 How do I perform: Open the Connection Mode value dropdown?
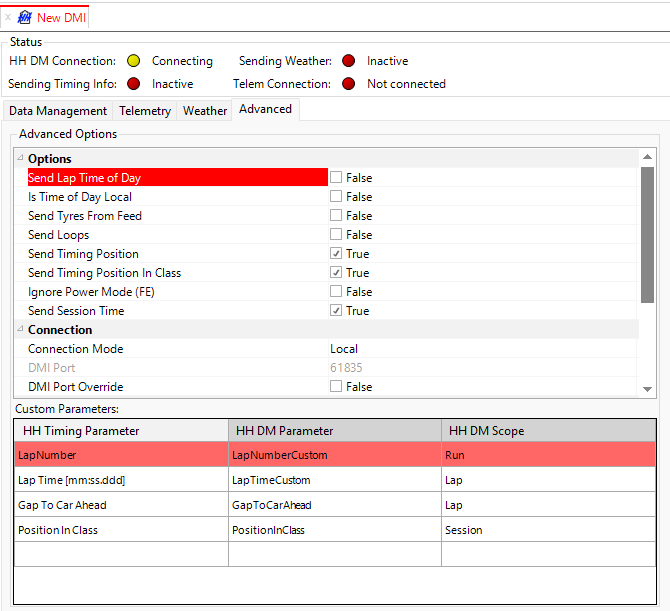[x=480, y=349]
